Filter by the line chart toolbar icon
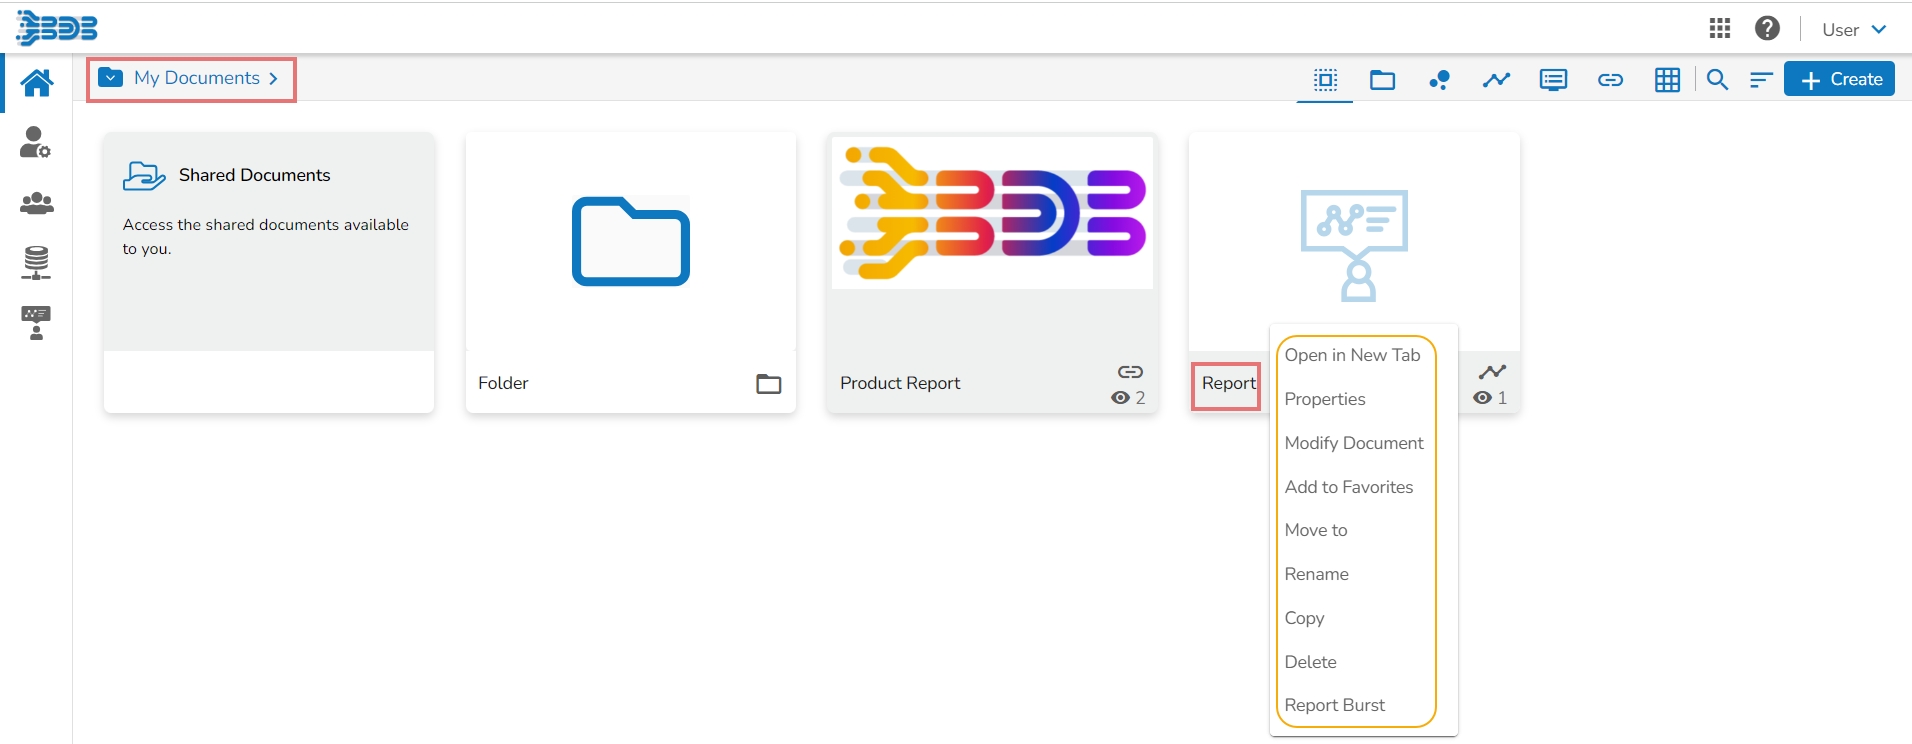The width and height of the screenshot is (1912, 744). [x=1496, y=80]
